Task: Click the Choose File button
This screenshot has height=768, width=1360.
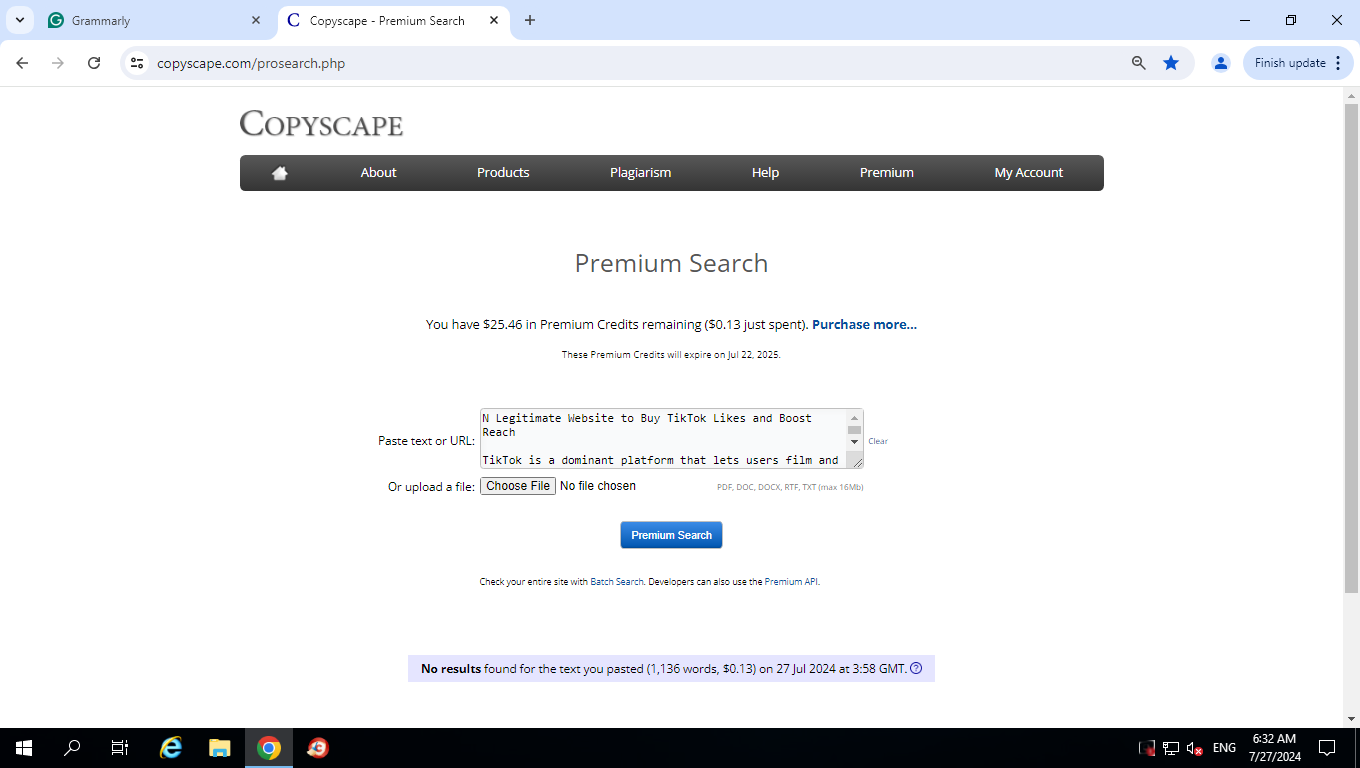Action: (518, 486)
